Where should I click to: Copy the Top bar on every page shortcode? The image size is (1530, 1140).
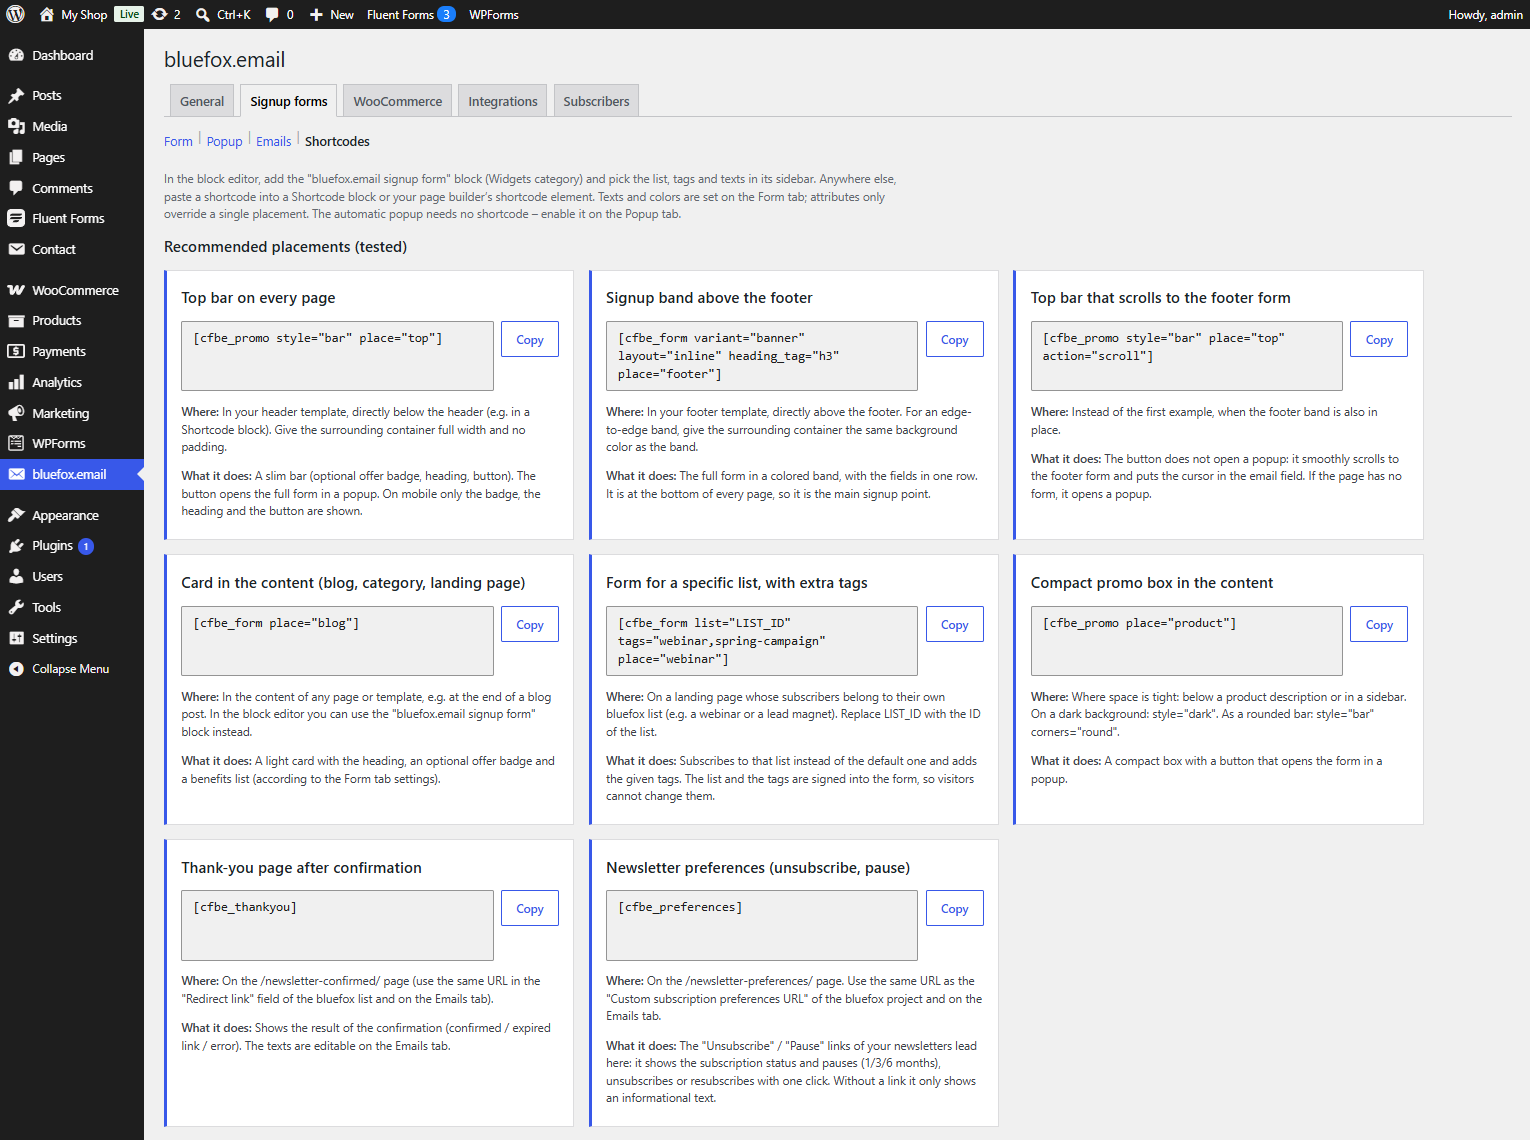[x=530, y=339]
